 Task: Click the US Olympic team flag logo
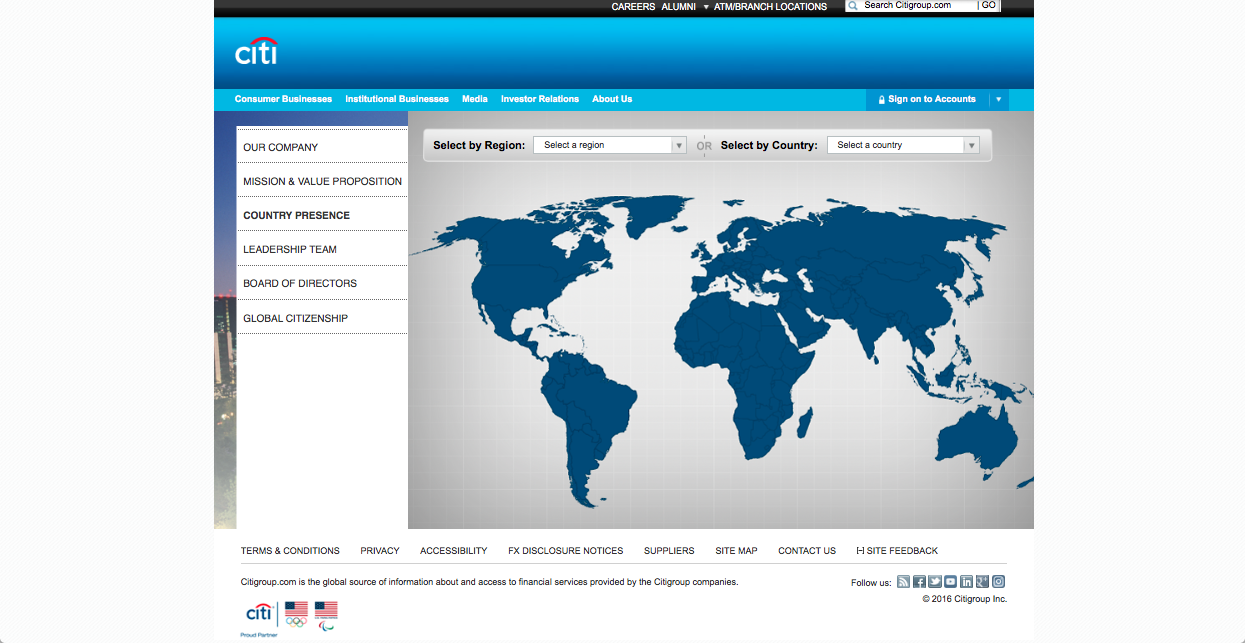coord(296,614)
